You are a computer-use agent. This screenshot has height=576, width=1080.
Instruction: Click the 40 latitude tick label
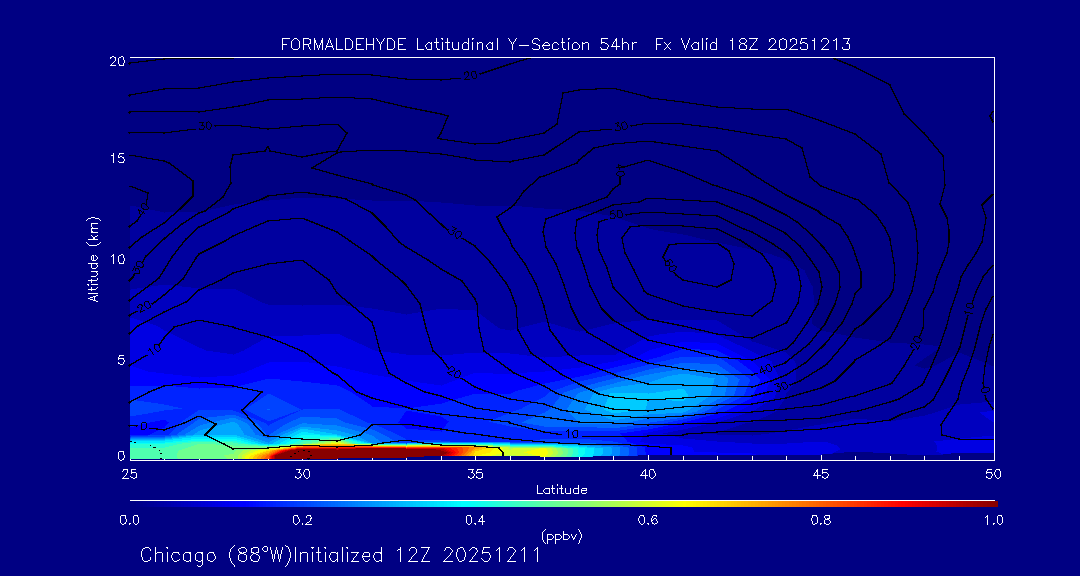(648, 473)
